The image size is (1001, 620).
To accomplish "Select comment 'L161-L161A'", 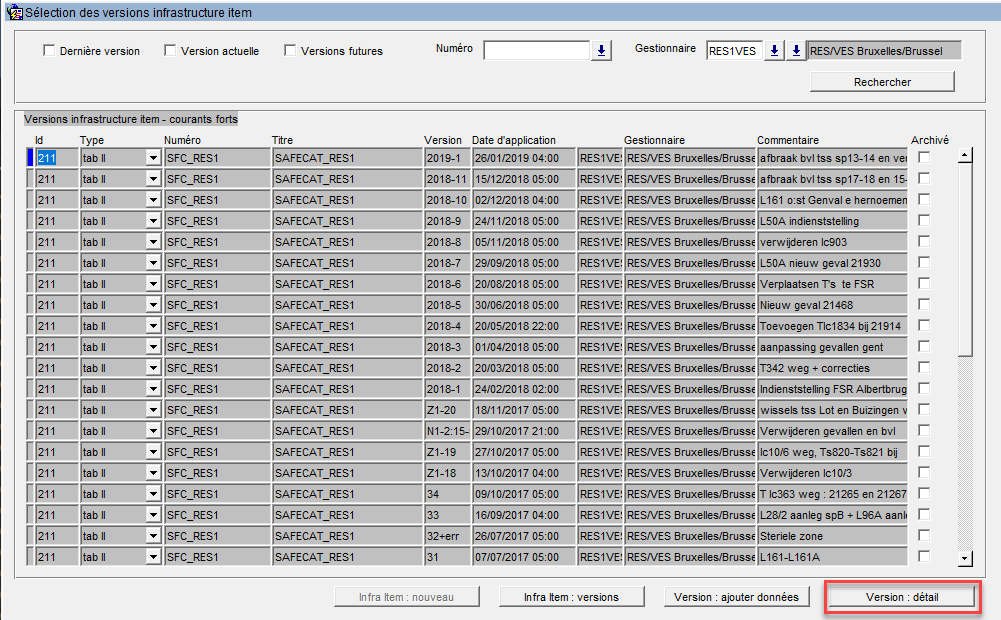I will click(x=832, y=557).
